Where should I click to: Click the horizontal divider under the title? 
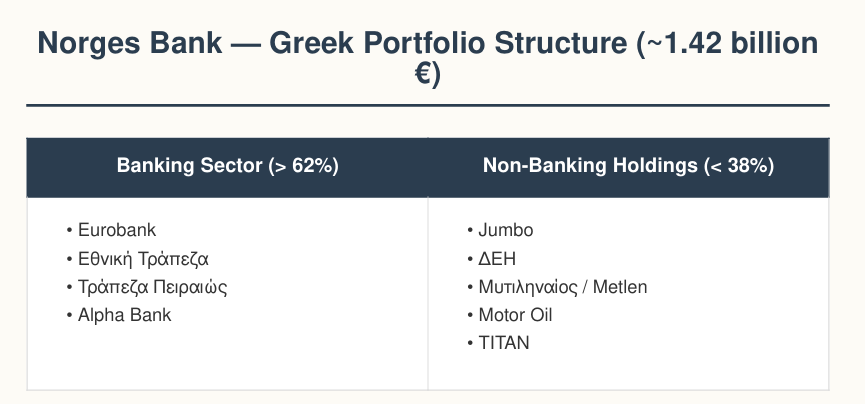click(x=428, y=105)
